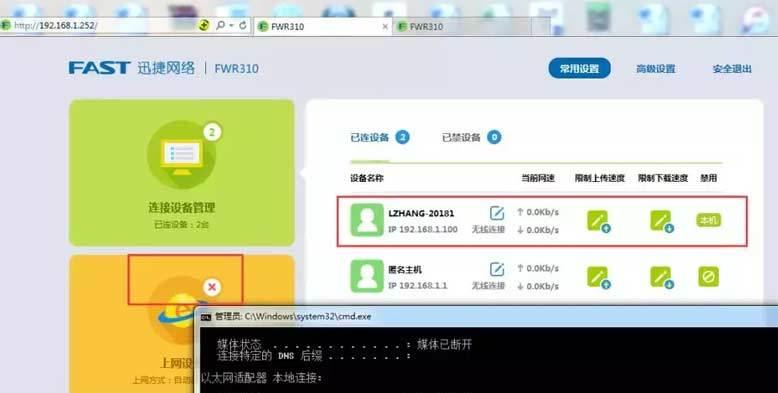Edit the name of 匿名主机 device
The width and height of the screenshot is (778, 393).
pyautogui.click(x=497, y=269)
